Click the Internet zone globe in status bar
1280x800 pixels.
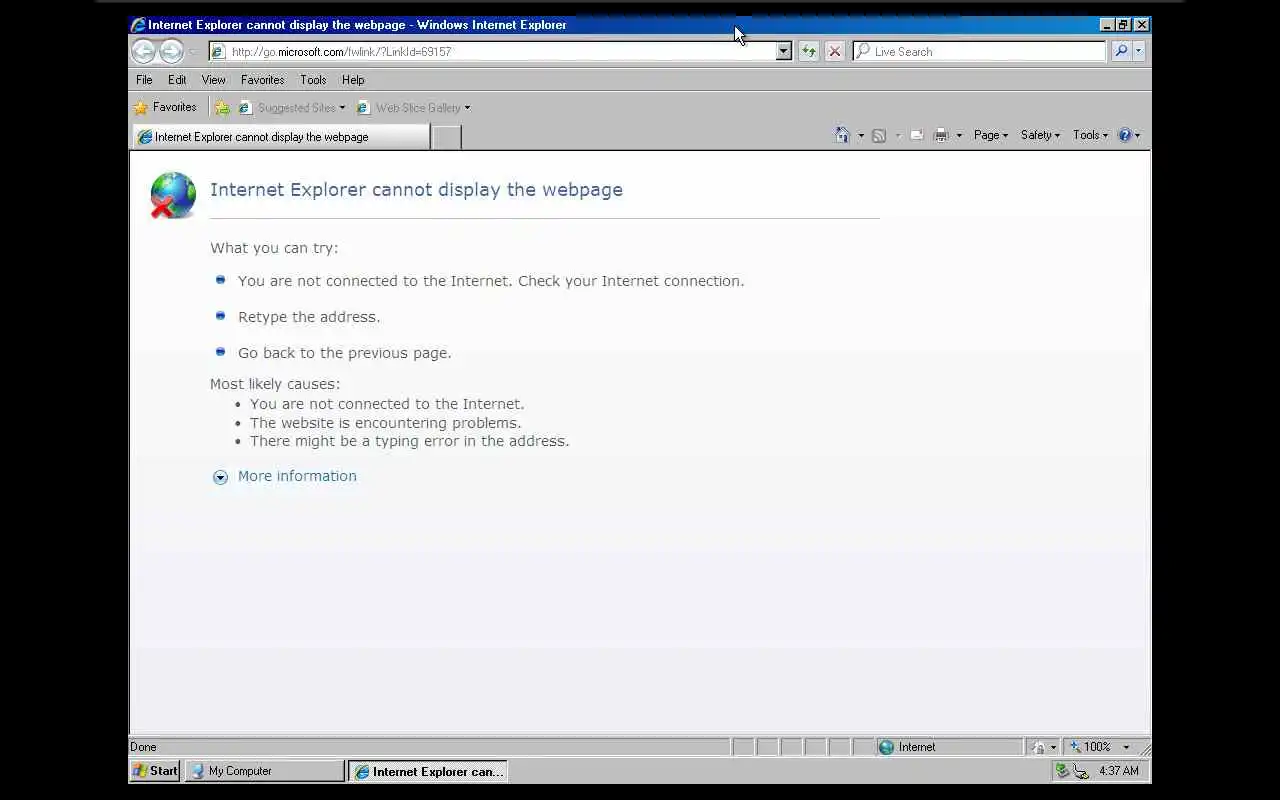886,747
